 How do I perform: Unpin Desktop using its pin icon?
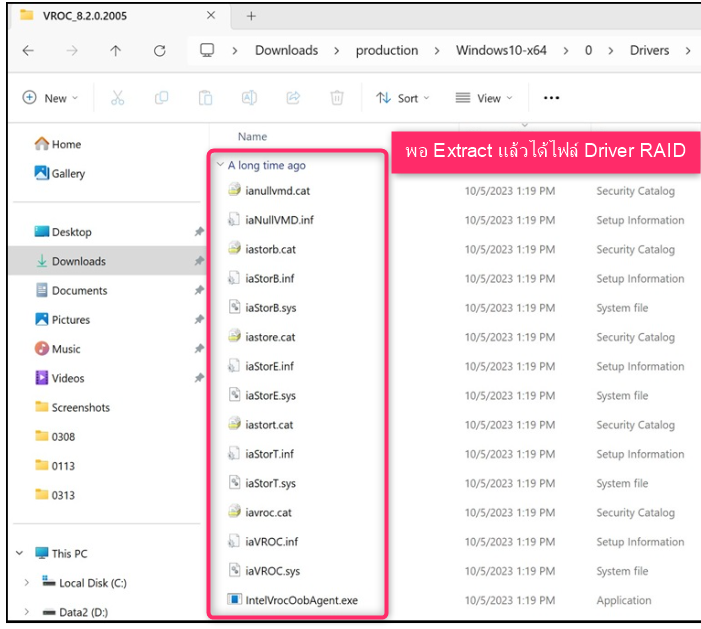[199, 231]
